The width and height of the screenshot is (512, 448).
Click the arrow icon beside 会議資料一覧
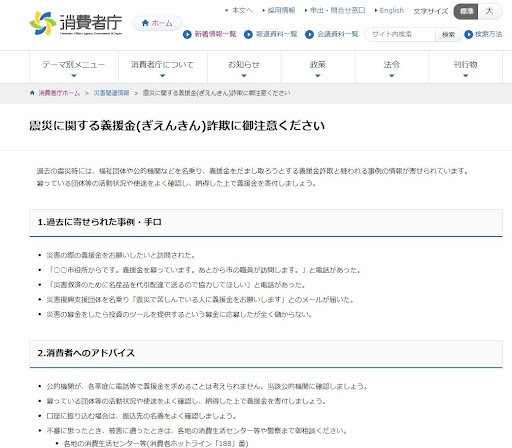click(x=309, y=34)
